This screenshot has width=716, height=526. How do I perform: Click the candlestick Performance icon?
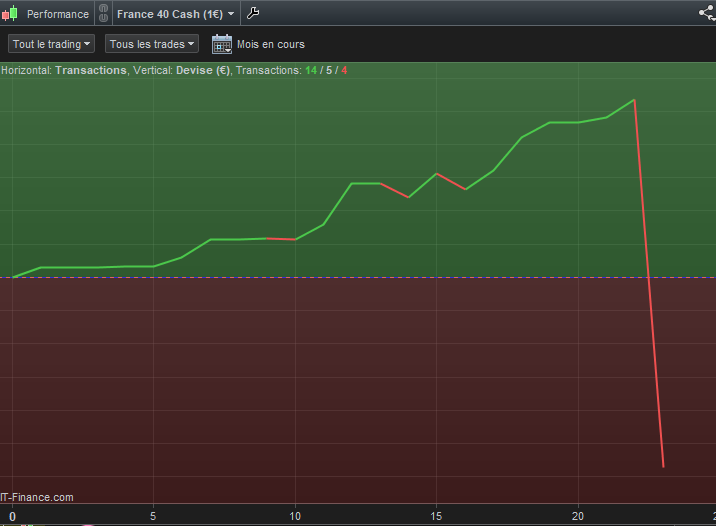click(10, 14)
